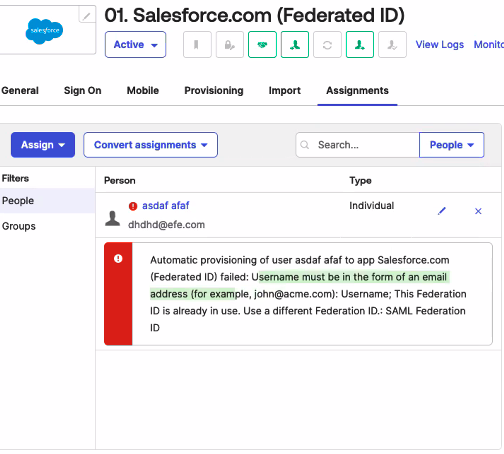Screen dimensions: 504x454
Task: Click the app title 01. Salesforce.com (Federated ID)
Action: point(255,15)
